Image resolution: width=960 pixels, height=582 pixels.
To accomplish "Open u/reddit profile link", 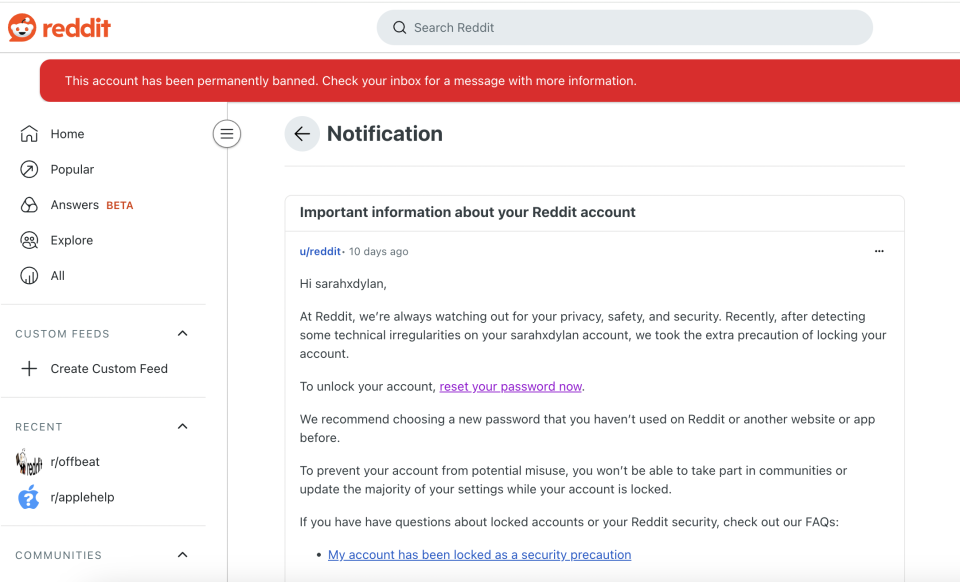I will click(x=320, y=252).
